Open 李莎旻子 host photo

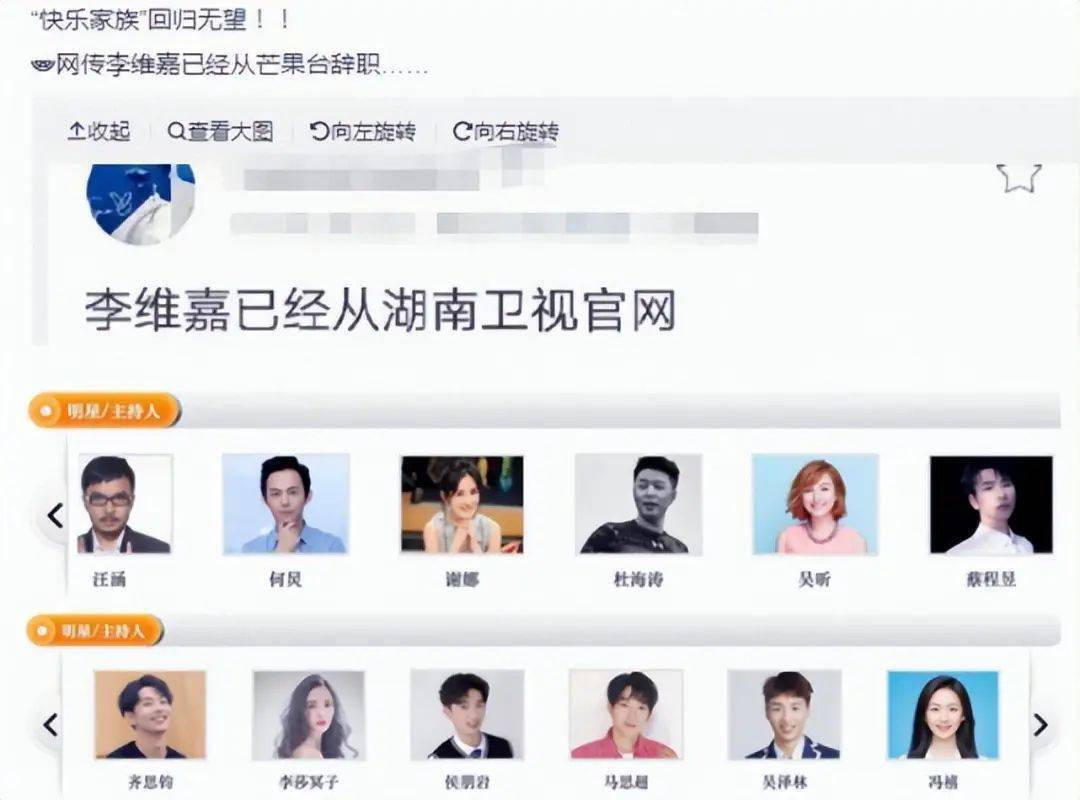tap(309, 715)
